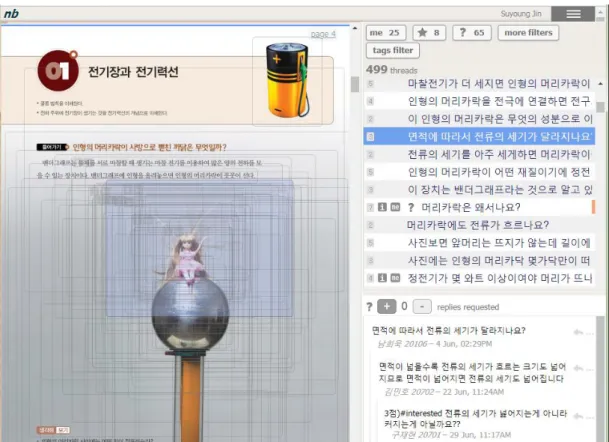Click the thread list scrollbar thumb

600,106
